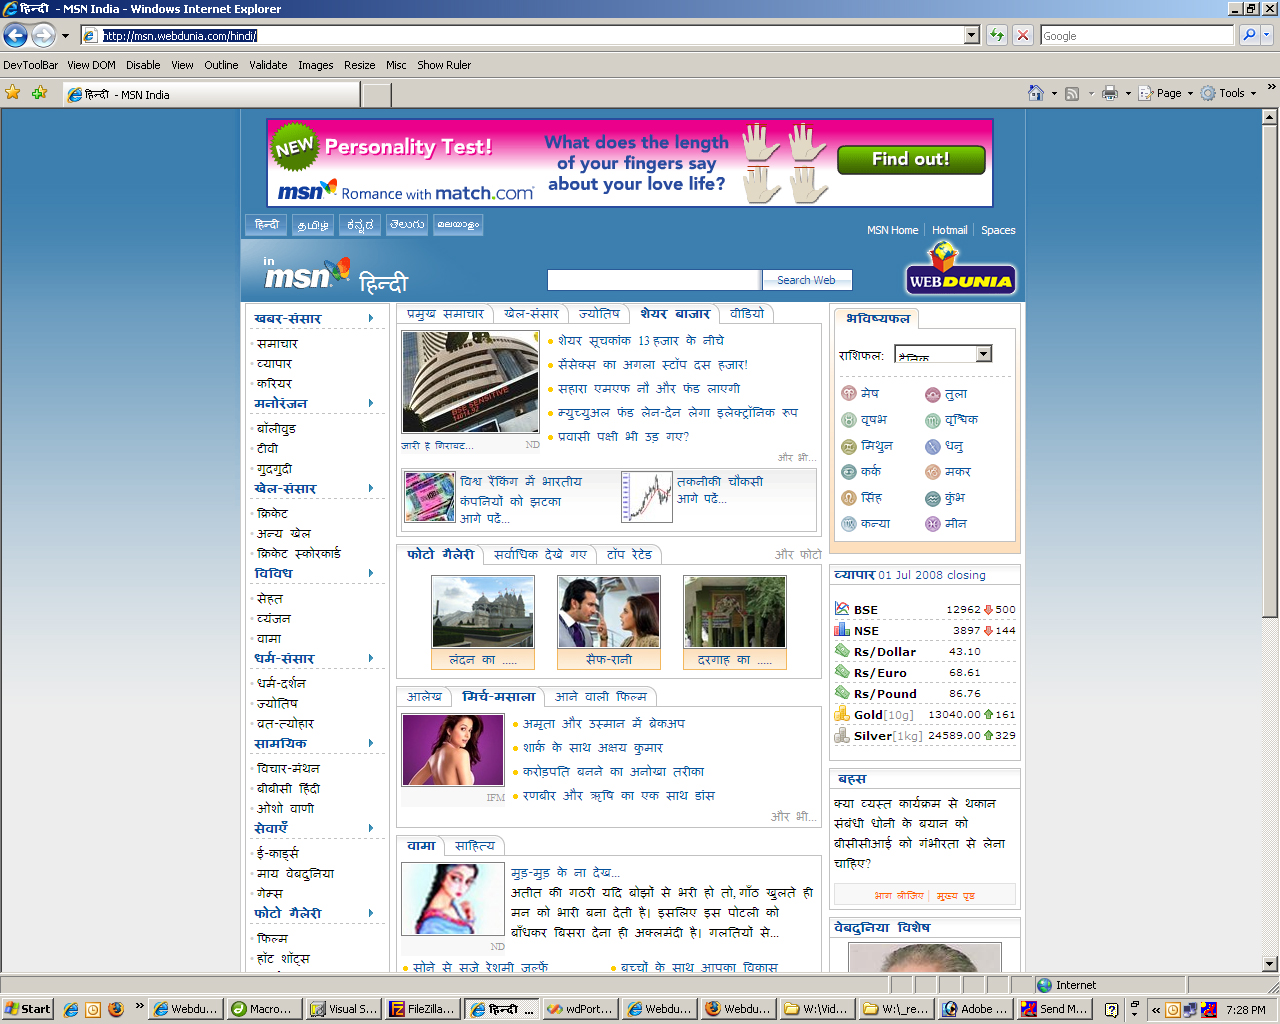
Task: Switch to the ज्योतिष news tab
Action: coord(599,314)
